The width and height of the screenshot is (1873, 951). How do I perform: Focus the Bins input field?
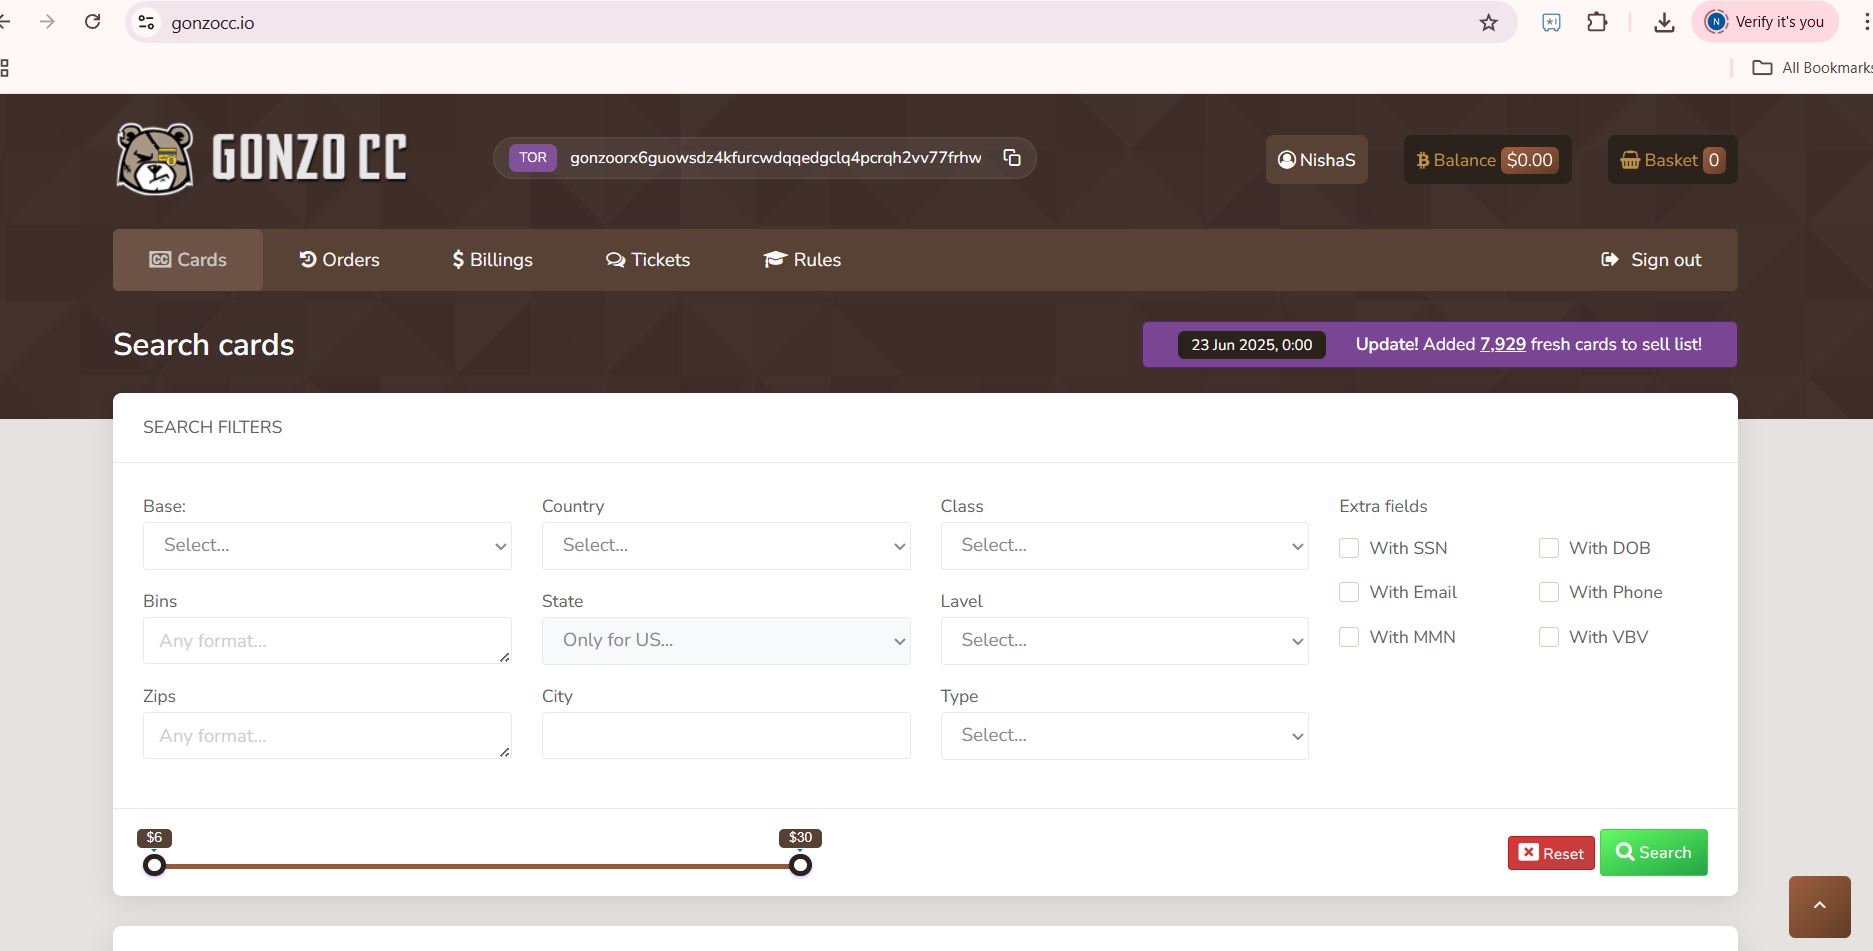click(x=327, y=641)
